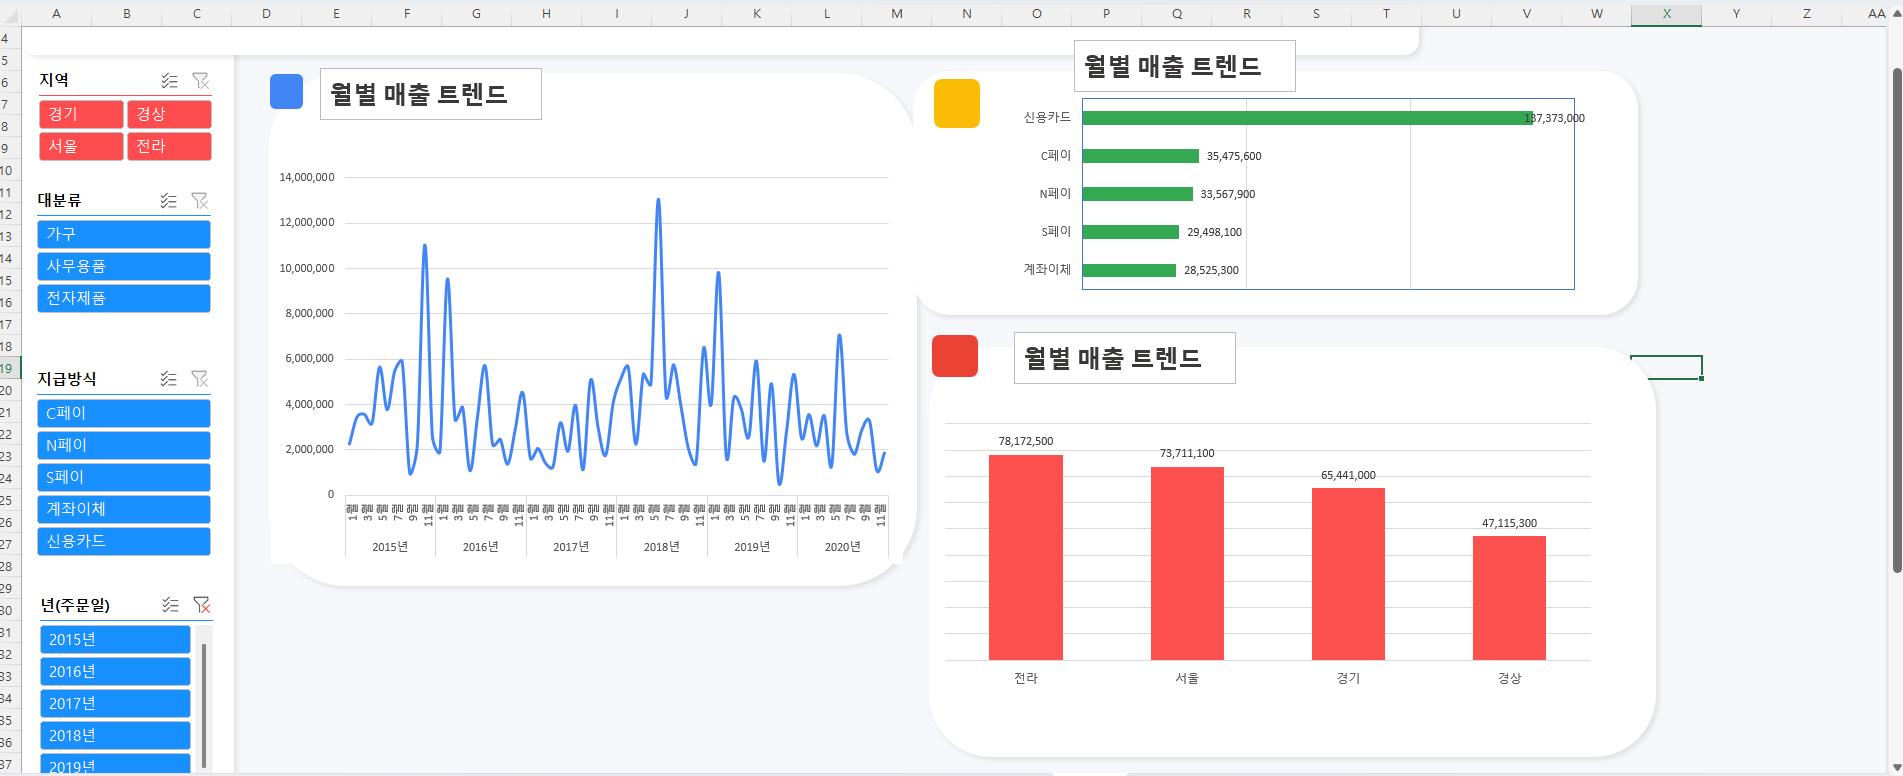Select the 경상 region slicer button
The image size is (1903, 776).
pyautogui.click(x=169, y=114)
